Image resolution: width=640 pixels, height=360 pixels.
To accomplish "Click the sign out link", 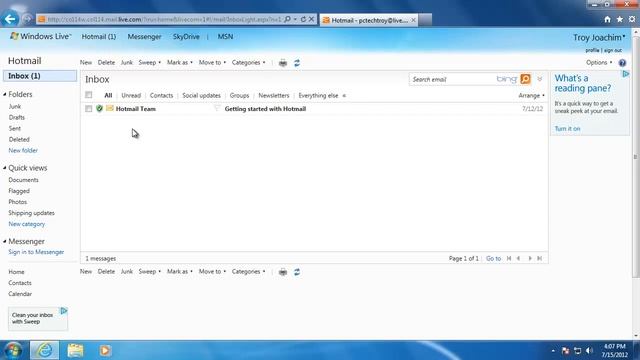I will pos(613,50).
